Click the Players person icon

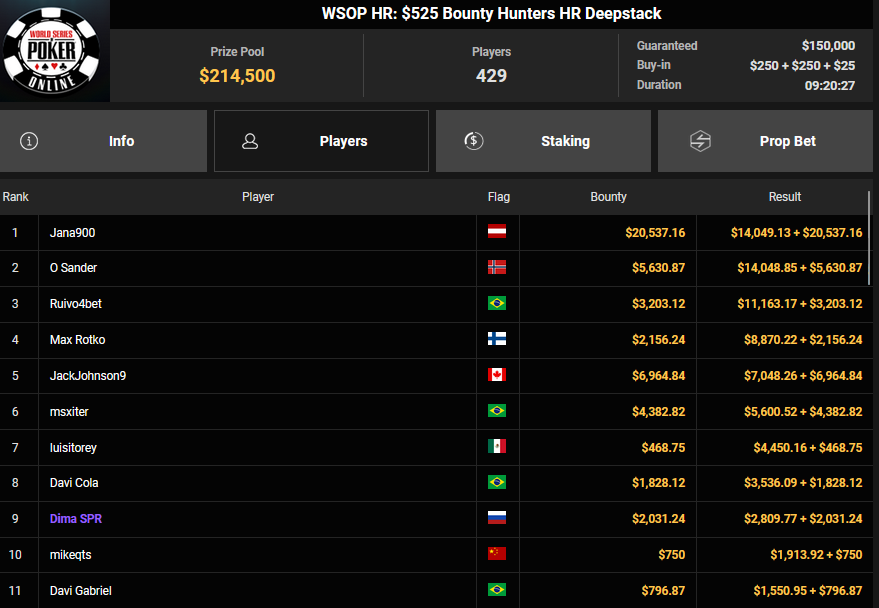click(x=250, y=141)
